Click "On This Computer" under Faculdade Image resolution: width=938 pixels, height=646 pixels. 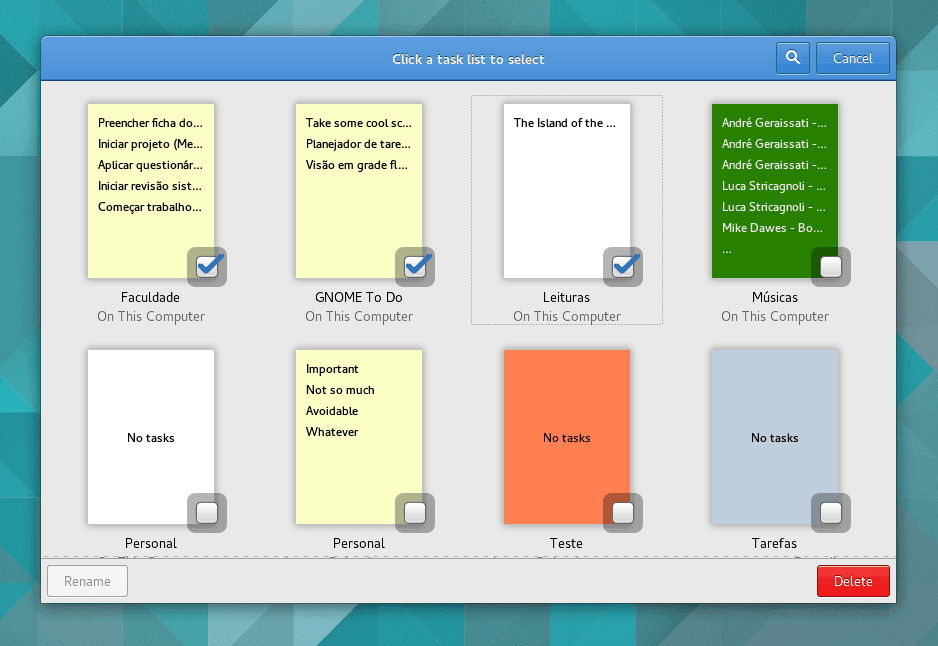coord(151,316)
